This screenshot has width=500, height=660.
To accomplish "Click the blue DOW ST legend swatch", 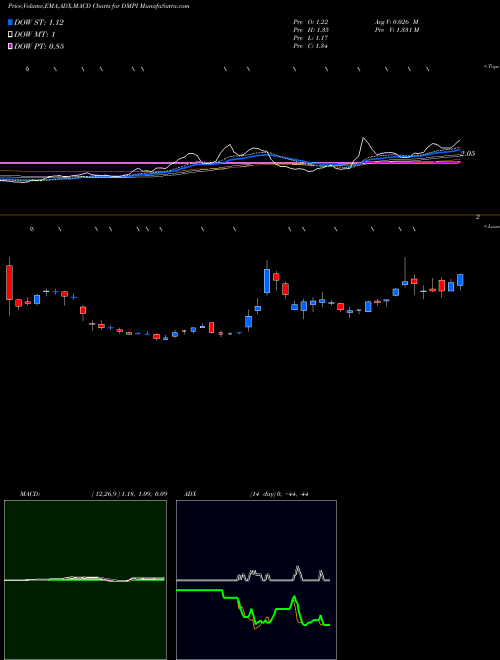I will point(11,22).
